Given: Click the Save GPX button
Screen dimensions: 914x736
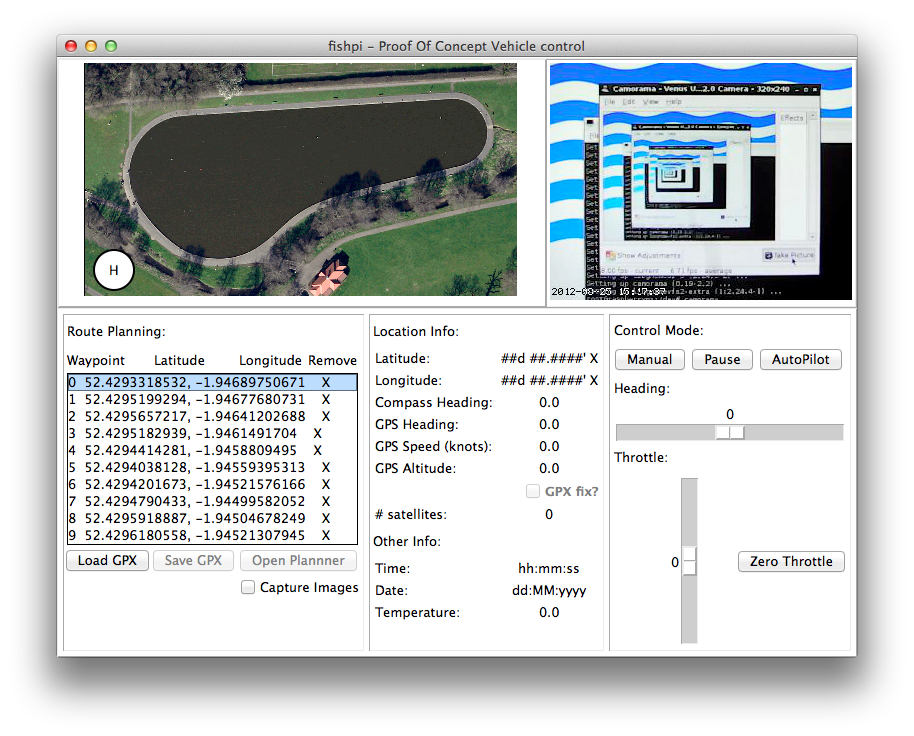Looking at the screenshot, I should (193, 561).
